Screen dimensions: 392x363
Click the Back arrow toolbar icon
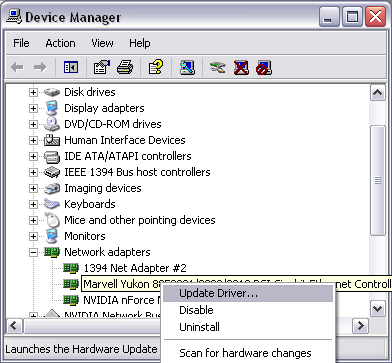tap(17, 68)
